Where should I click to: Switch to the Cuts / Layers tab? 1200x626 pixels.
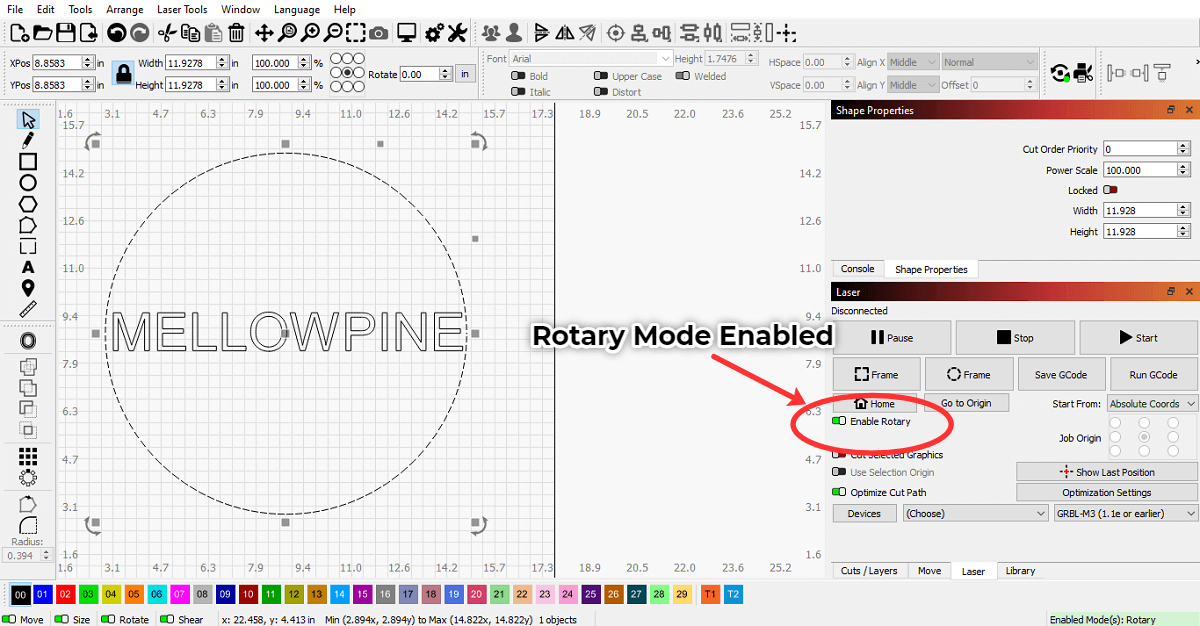869,571
